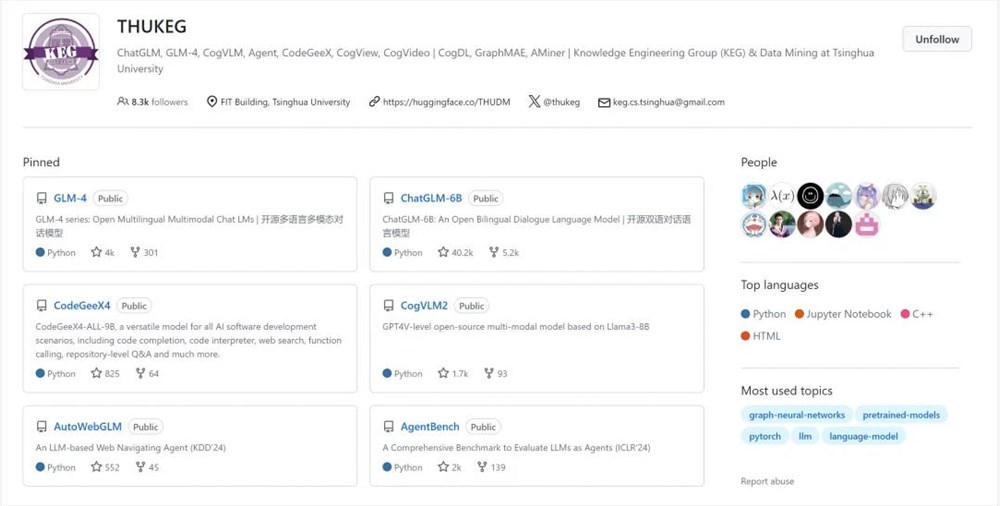Open the keg.cs.tsinghua@gmail.com email link

pyautogui.click(x=668, y=102)
